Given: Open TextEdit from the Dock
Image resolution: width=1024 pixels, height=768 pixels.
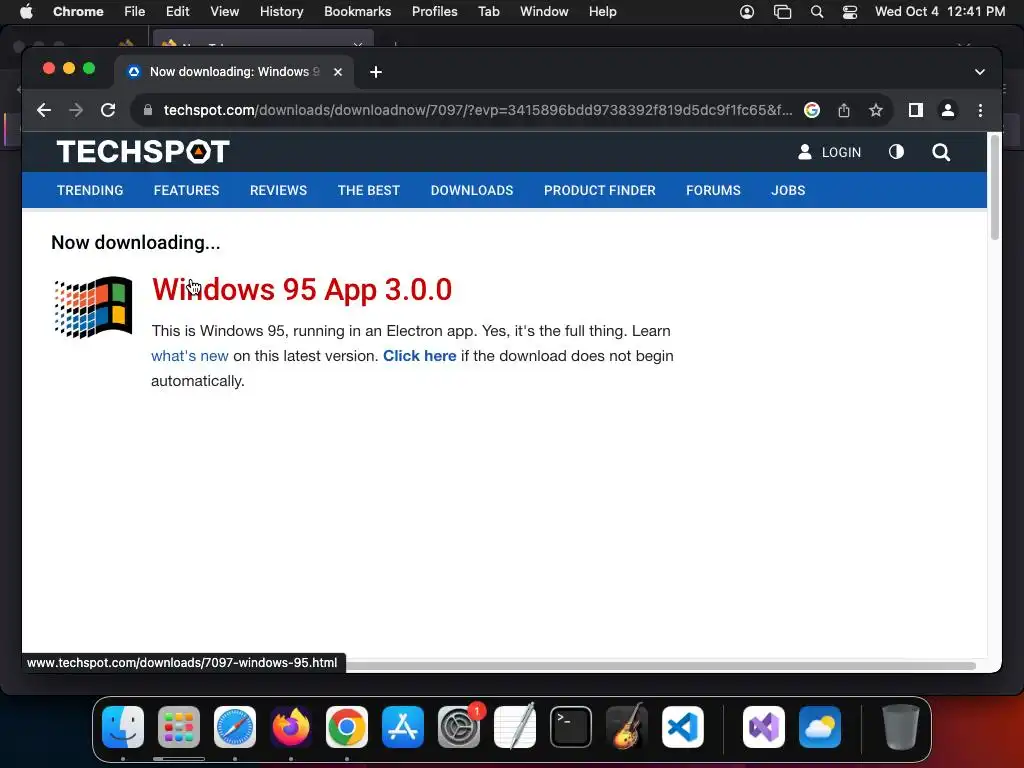Looking at the screenshot, I should pos(515,727).
